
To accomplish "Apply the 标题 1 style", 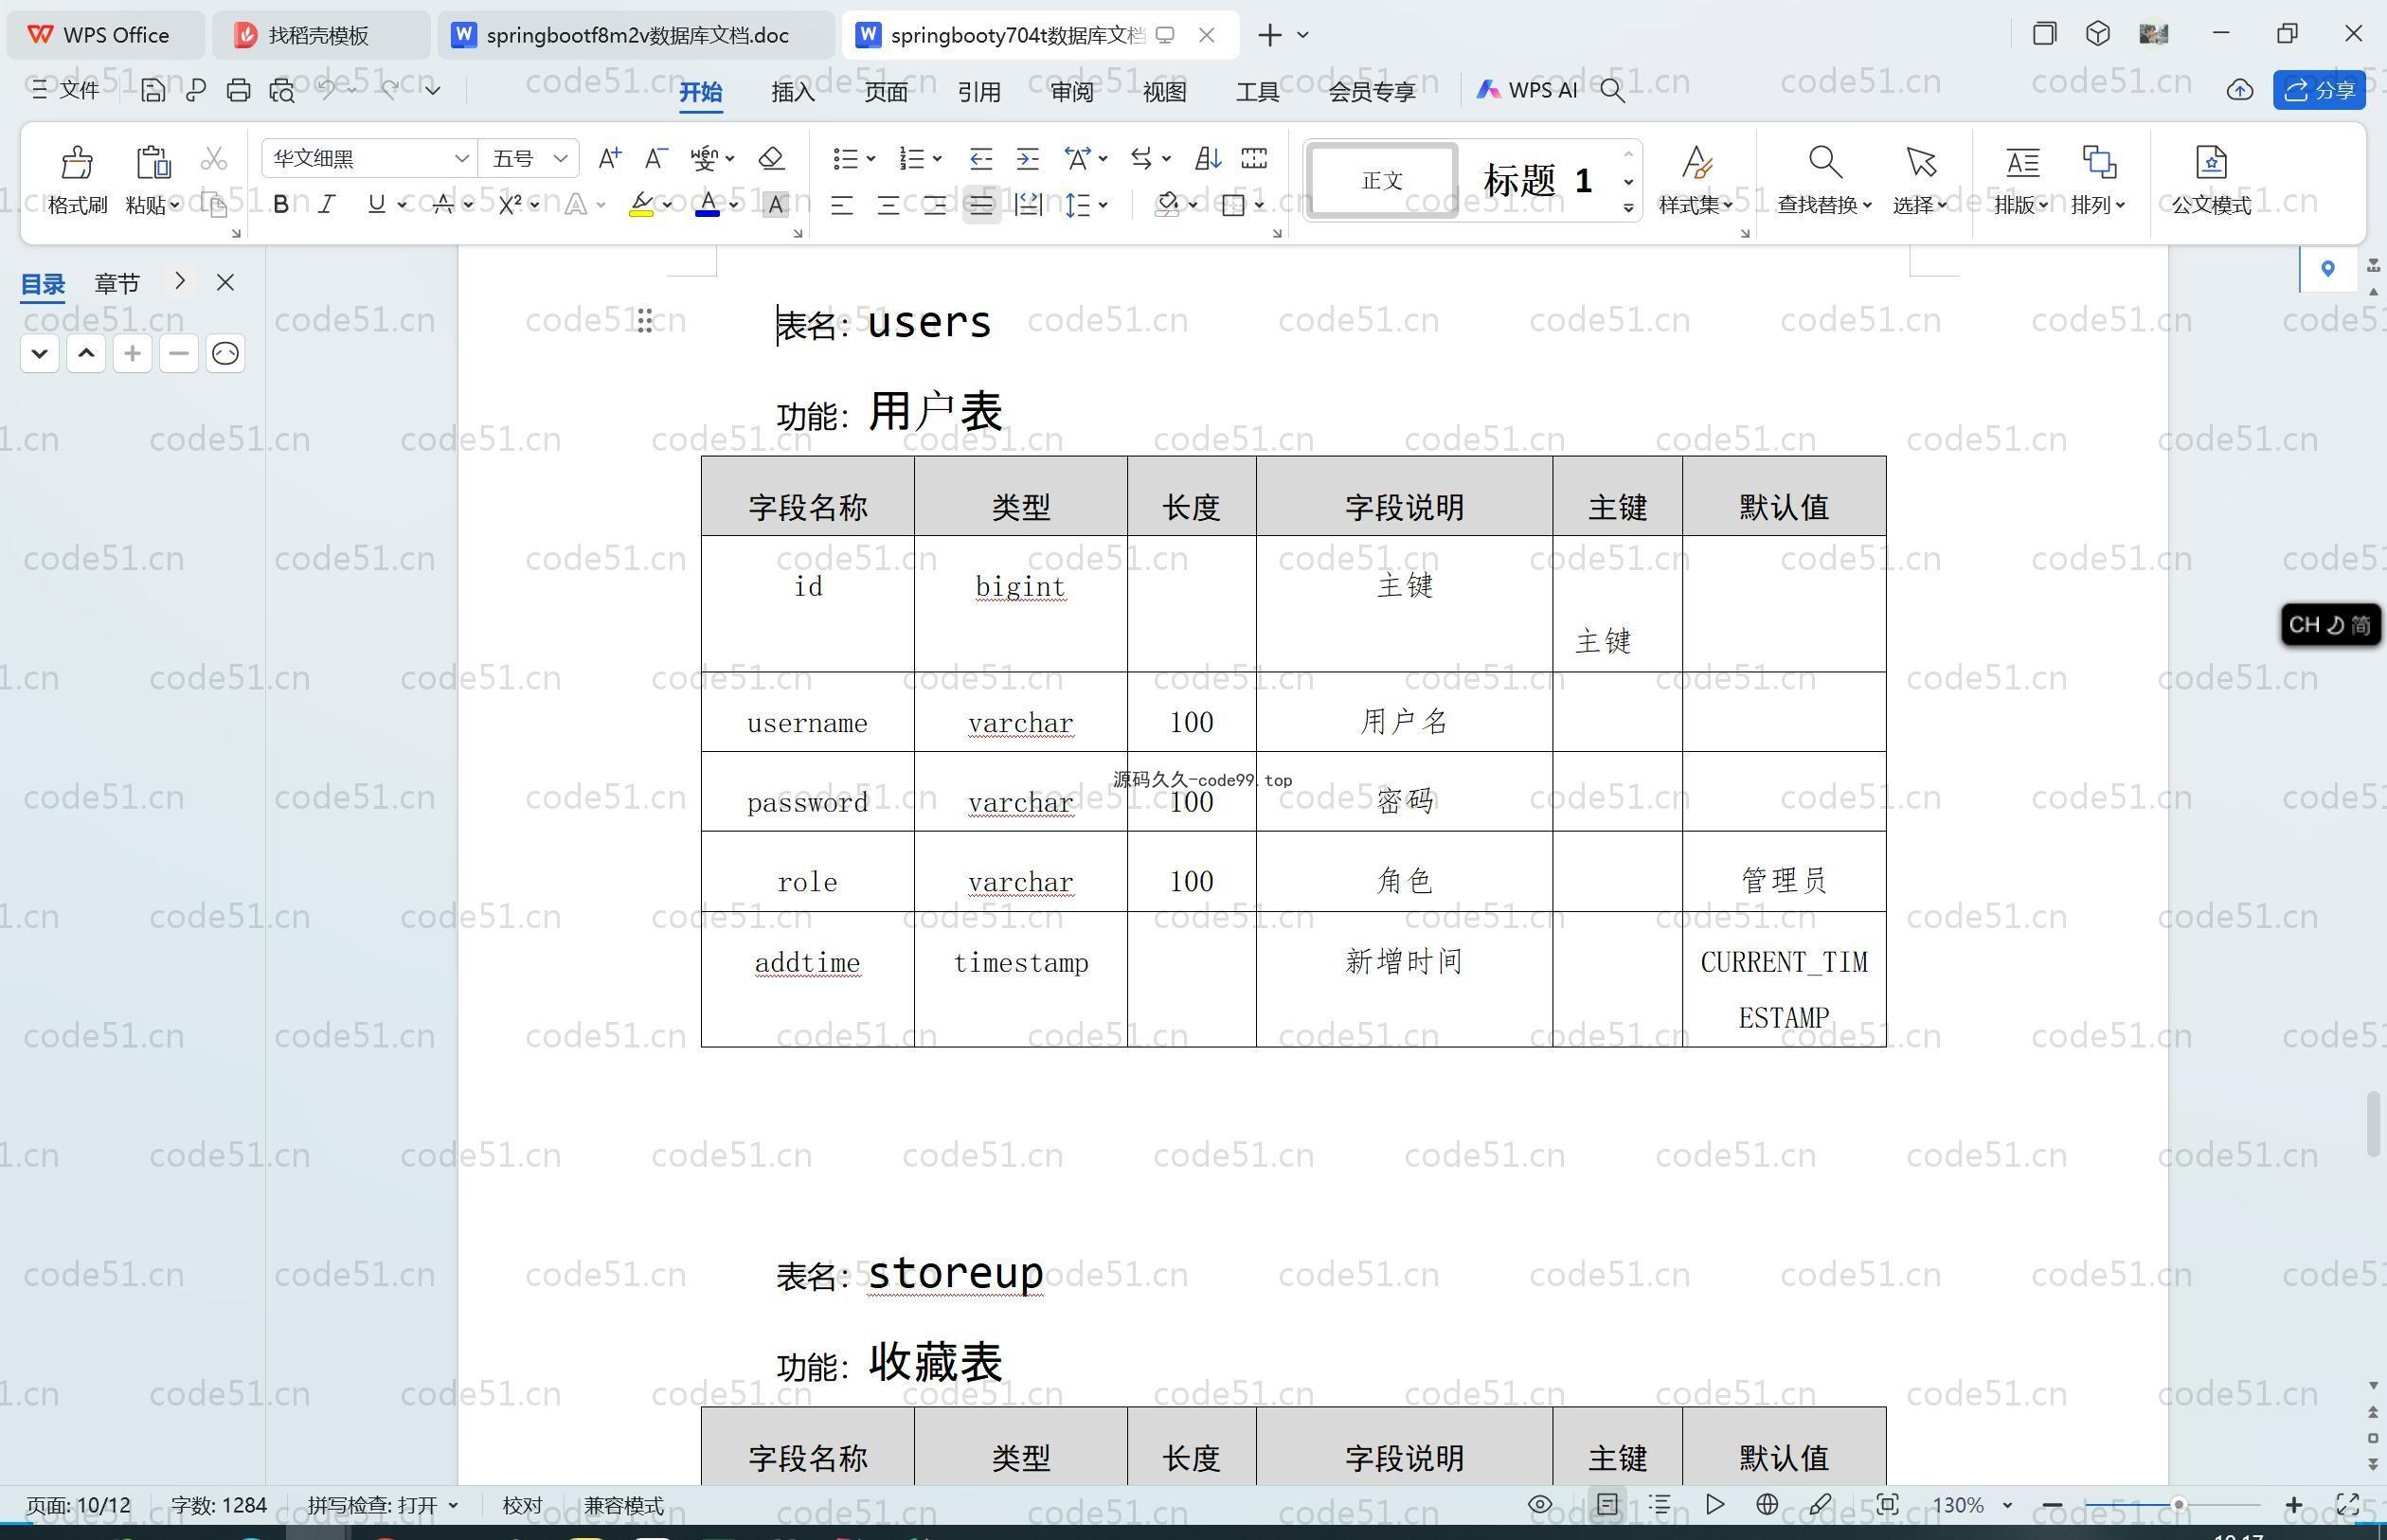I will 1537,181.
